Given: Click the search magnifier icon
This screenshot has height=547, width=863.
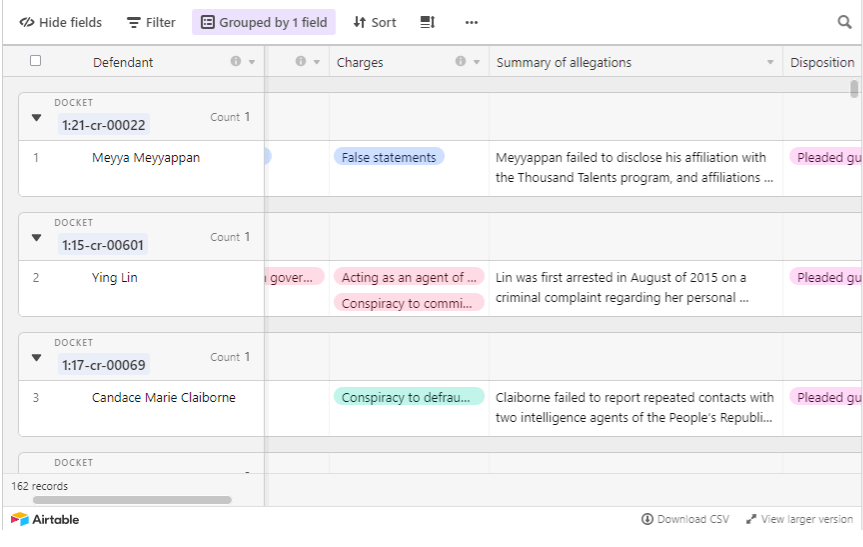Looking at the screenshot, I should tap(845, 22).
